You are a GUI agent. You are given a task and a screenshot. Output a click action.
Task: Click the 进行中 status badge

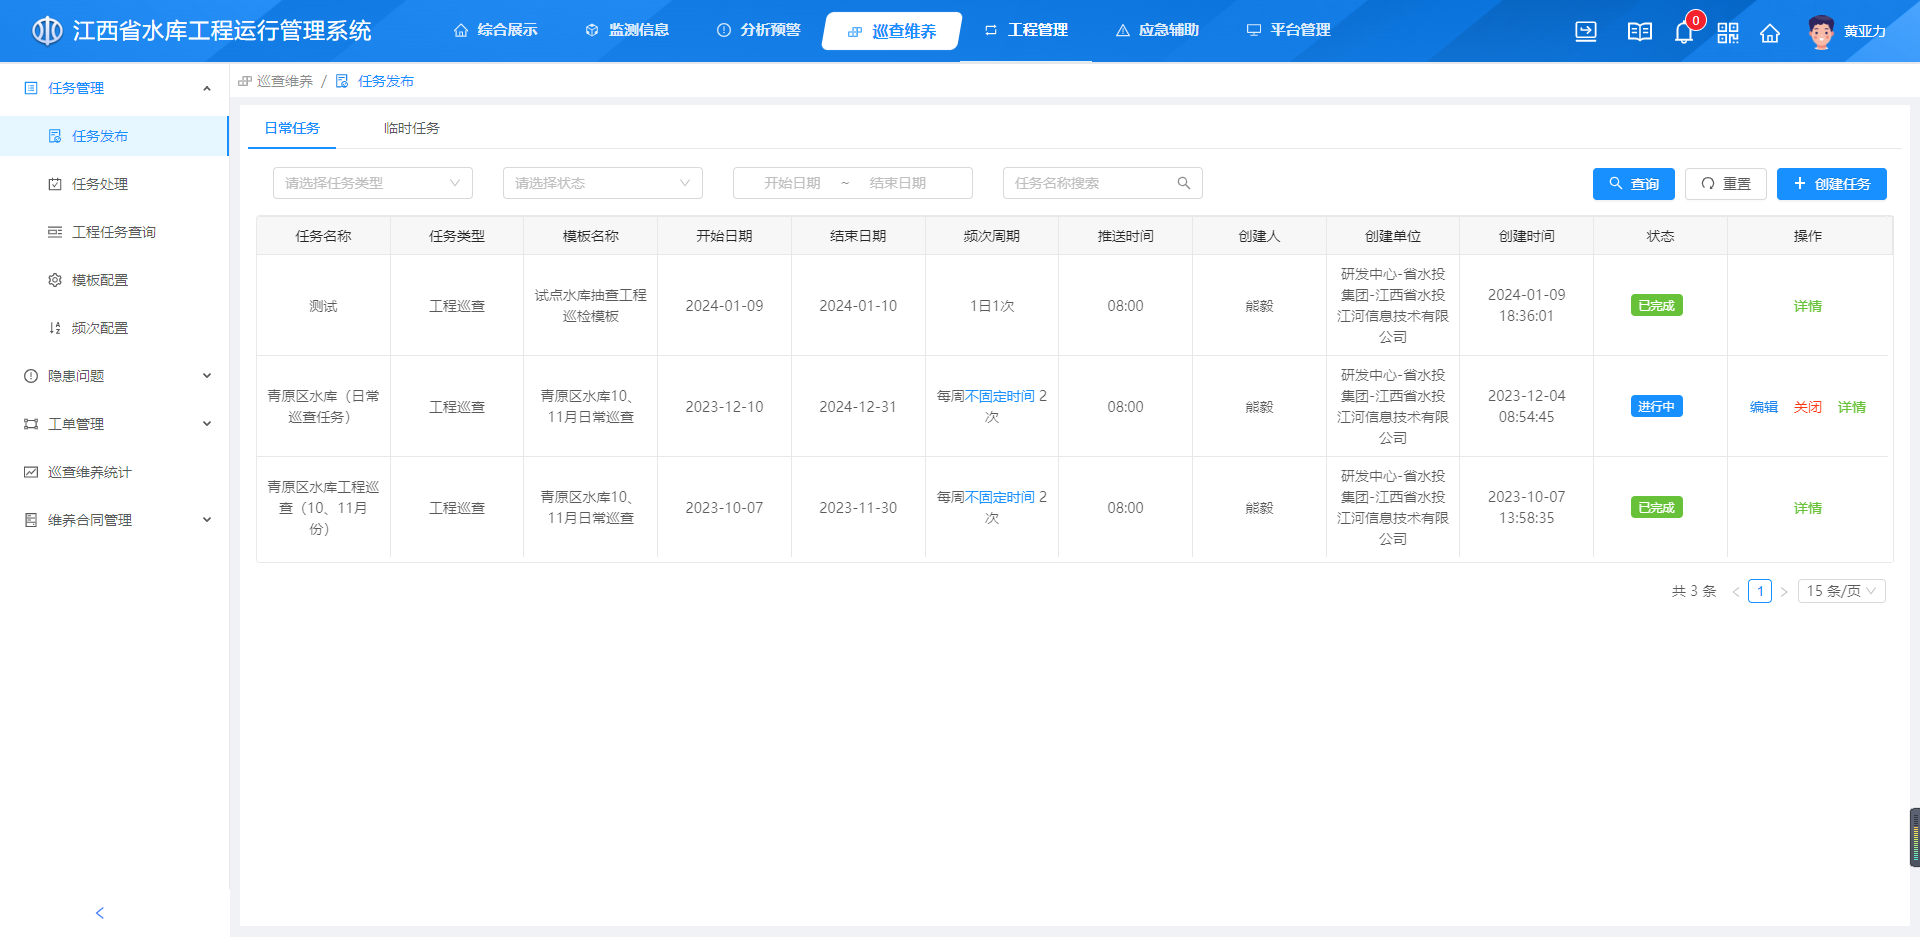pos(1656,406)
